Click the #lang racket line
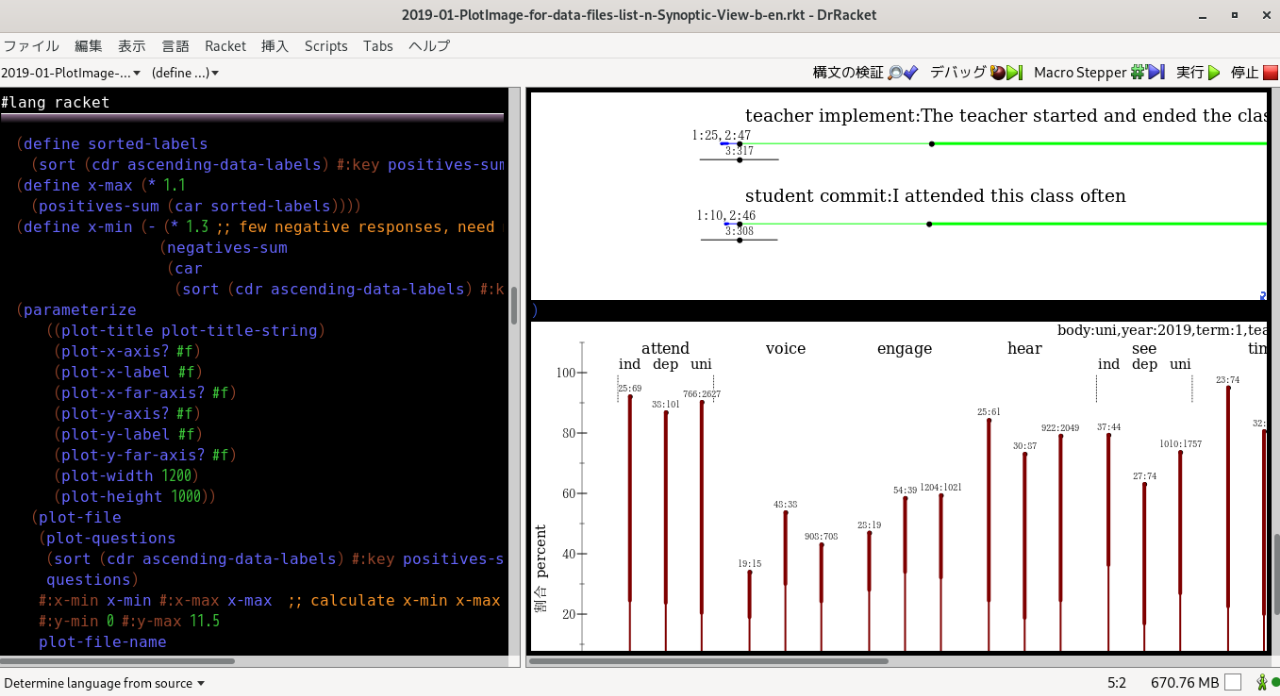 [56, 102]
